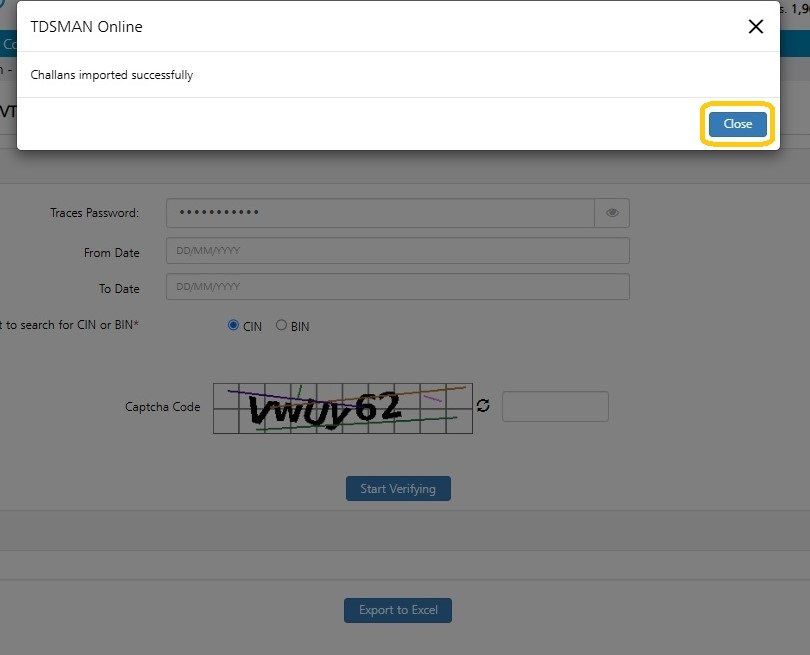Dismiss the TDSMAN Online dialog with X
The height and width of the screenshot is (655, 810).
pos(756,26)
